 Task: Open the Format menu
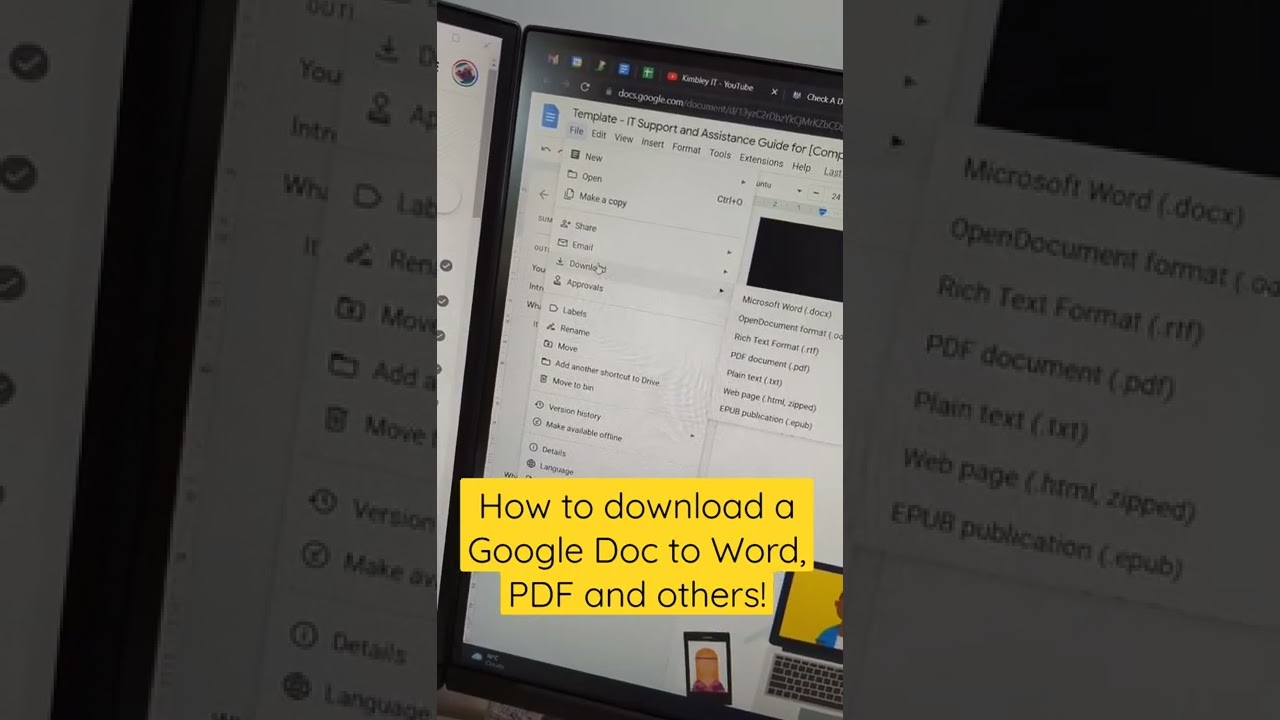(x=686, y=148)
